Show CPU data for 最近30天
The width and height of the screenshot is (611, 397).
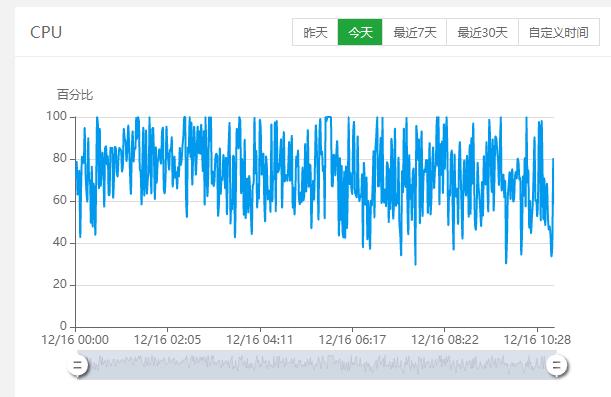tap(482, 32)
